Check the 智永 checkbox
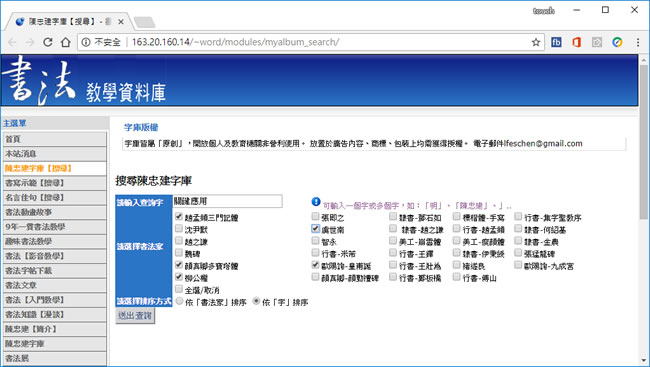The height and width of the screenshot is (367, 650). click(315, 241)
